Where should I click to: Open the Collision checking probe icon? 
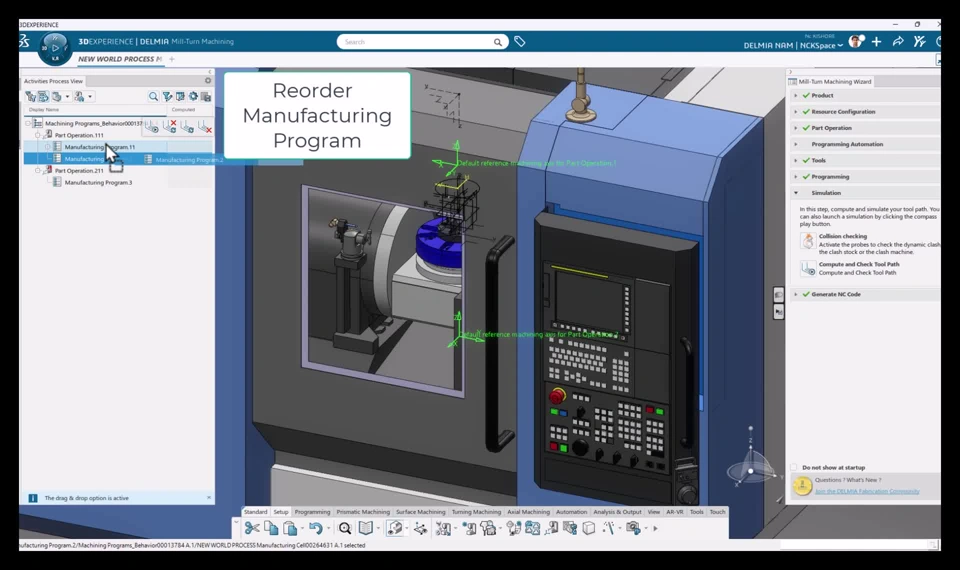click(x=808, y=241)
